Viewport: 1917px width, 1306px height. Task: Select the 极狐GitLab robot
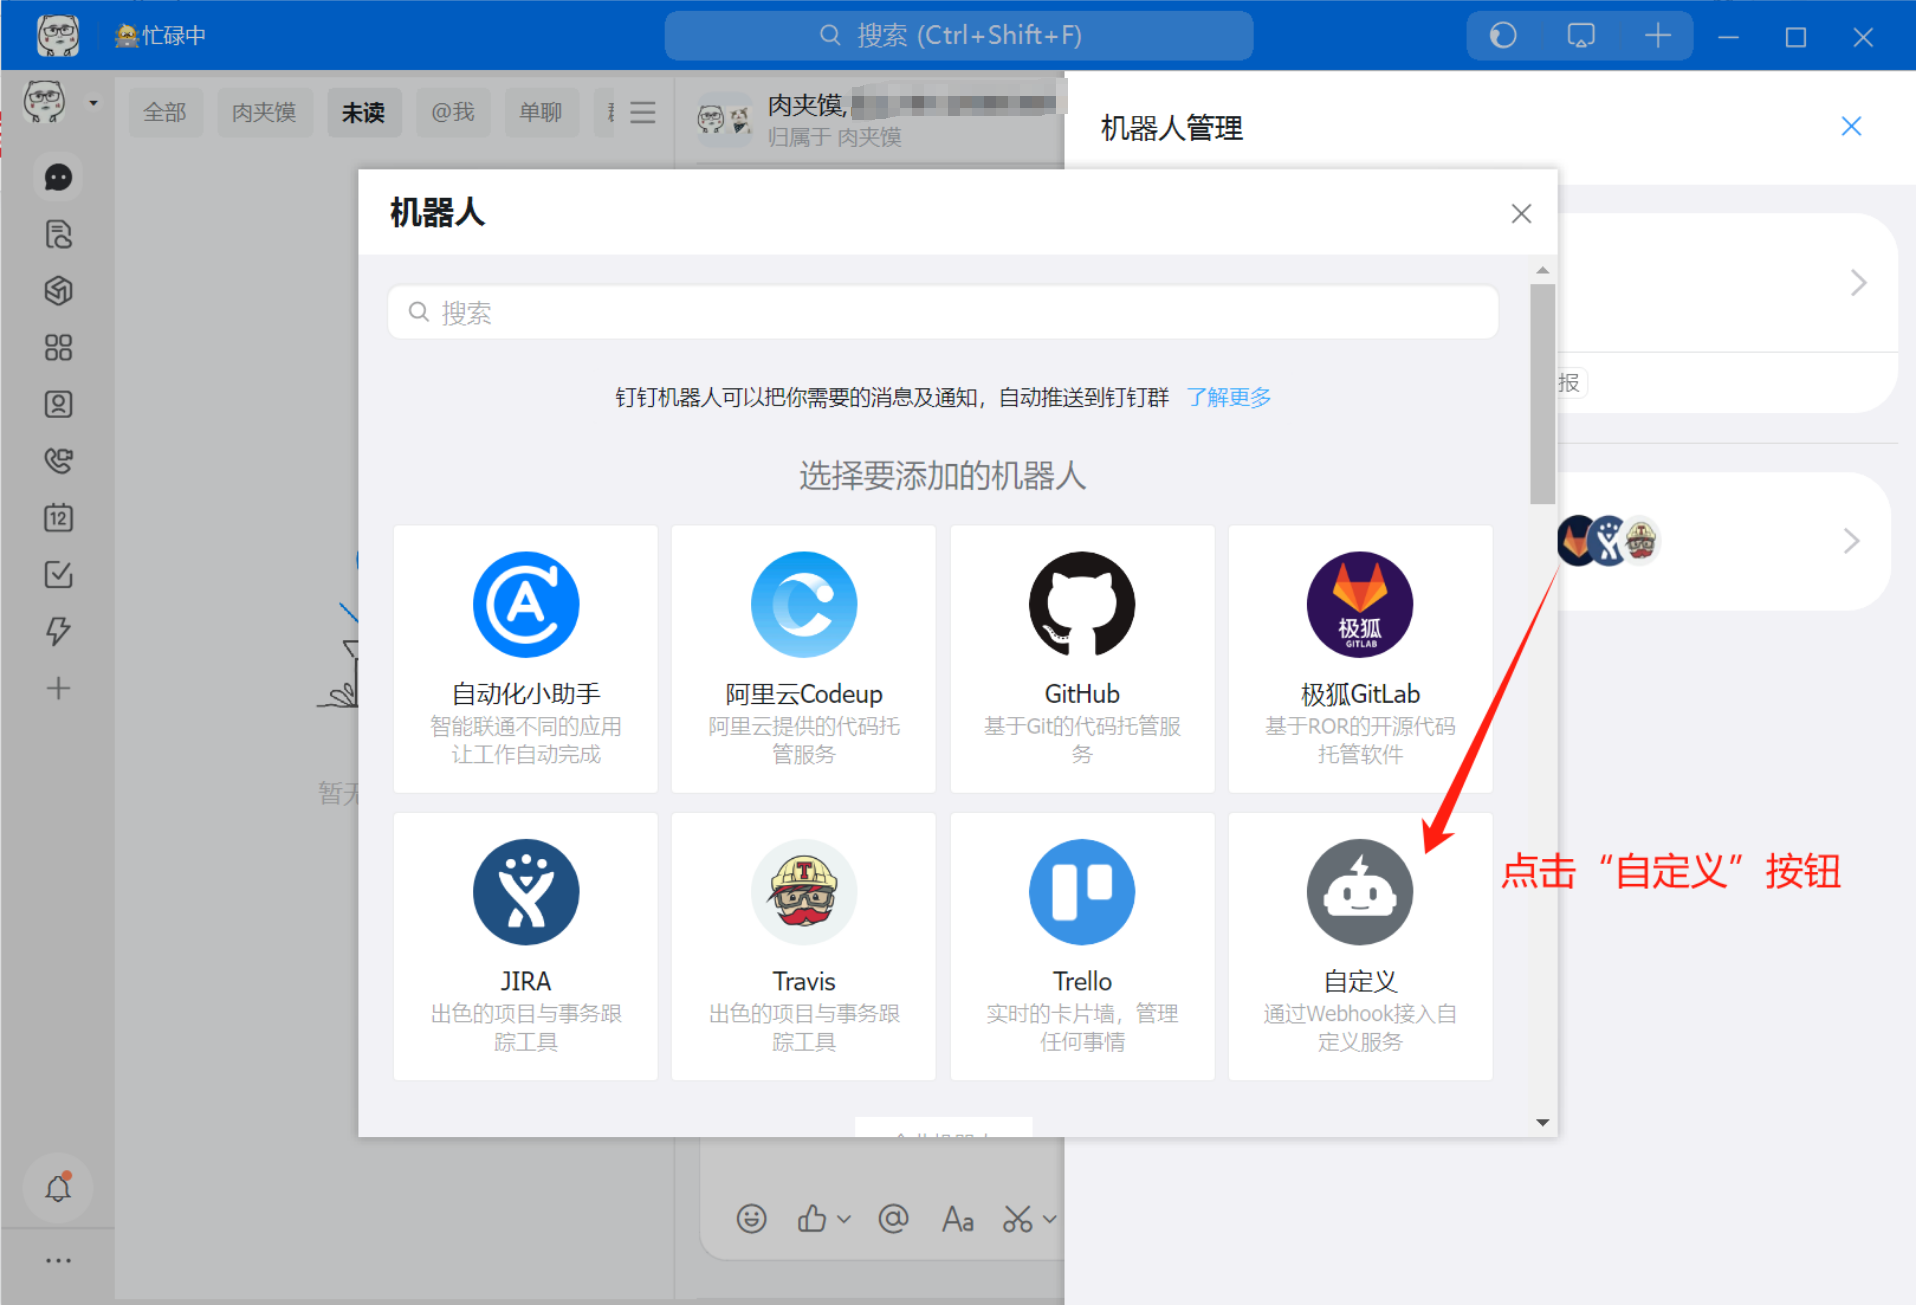click(x=1360, y=659)
